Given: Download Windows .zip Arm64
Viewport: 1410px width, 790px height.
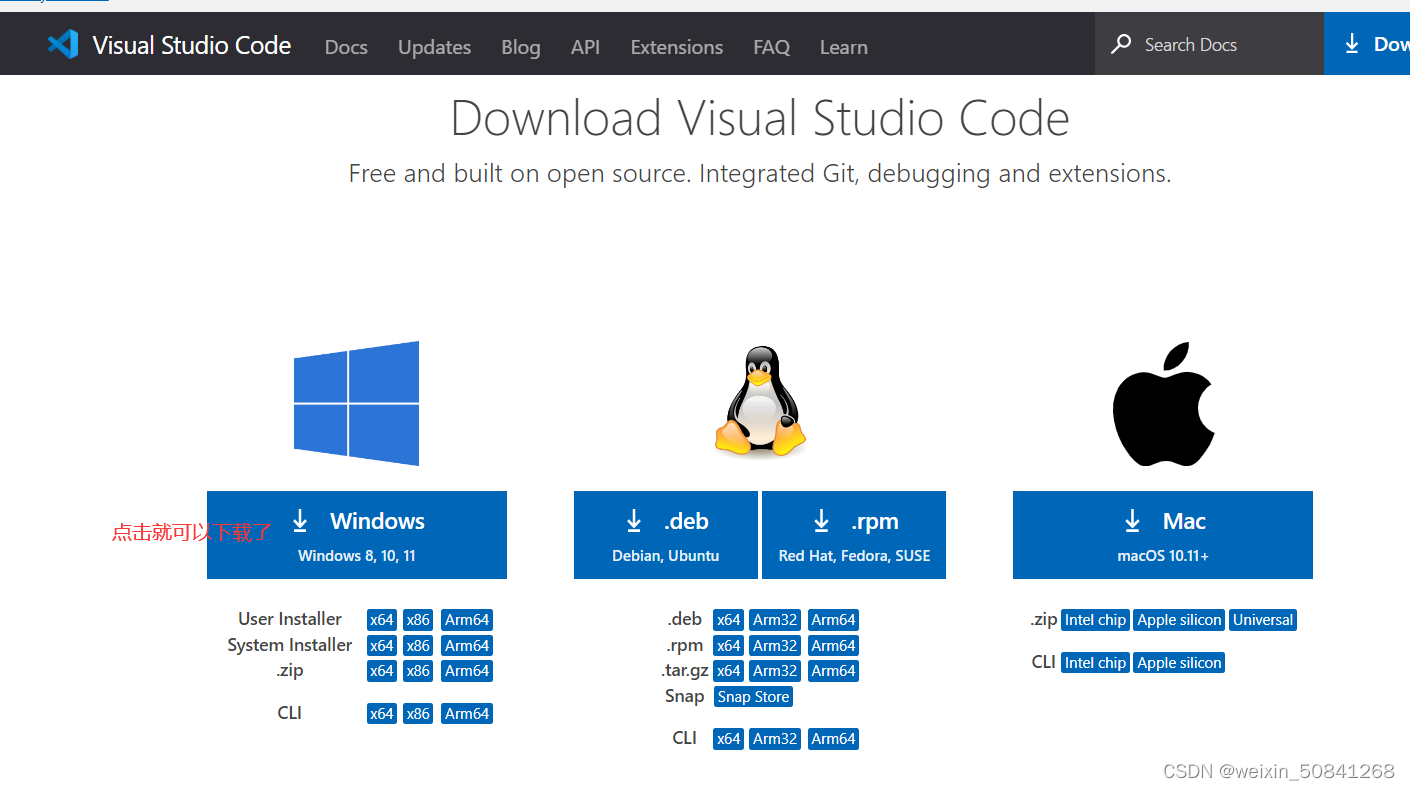Looking at the screenshot, I should [467, 671].
